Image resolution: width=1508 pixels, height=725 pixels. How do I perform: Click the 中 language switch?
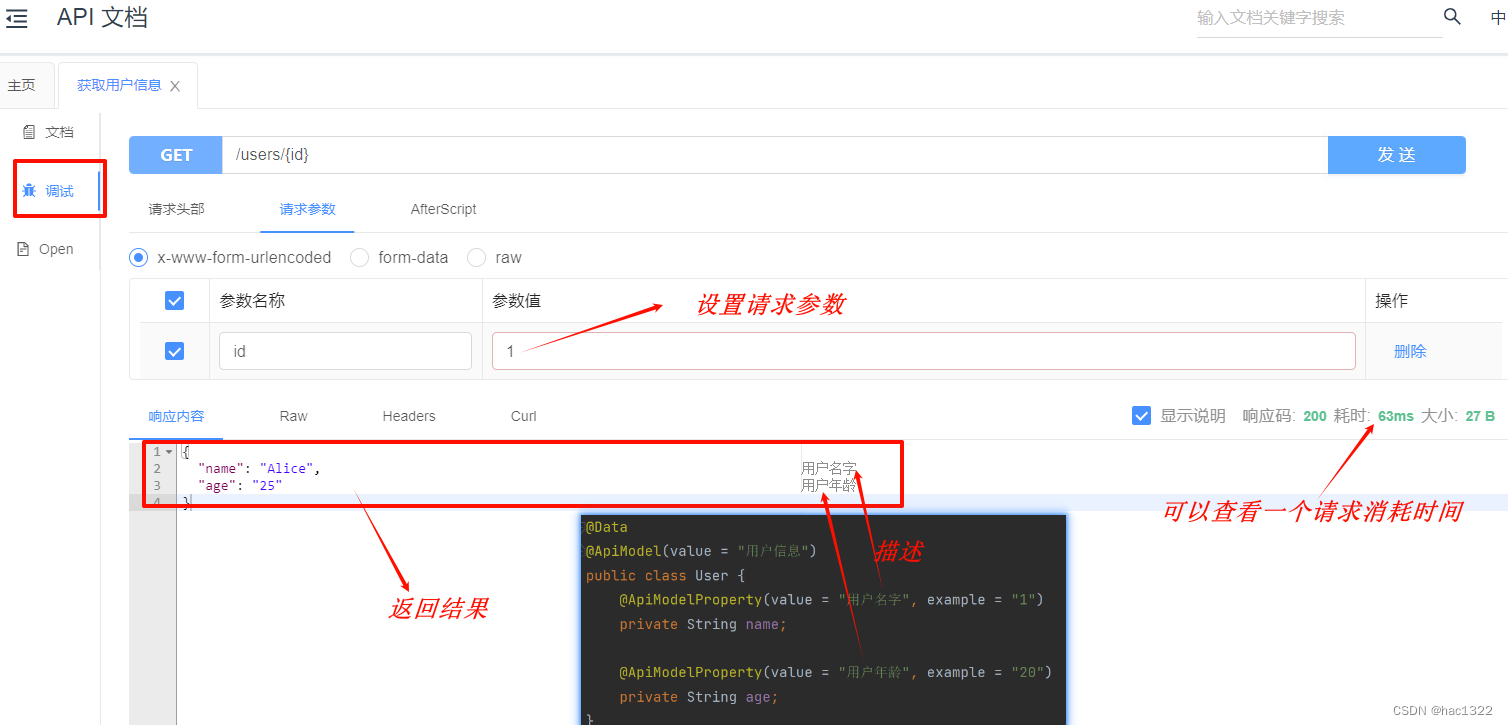tap(1498, 17)
